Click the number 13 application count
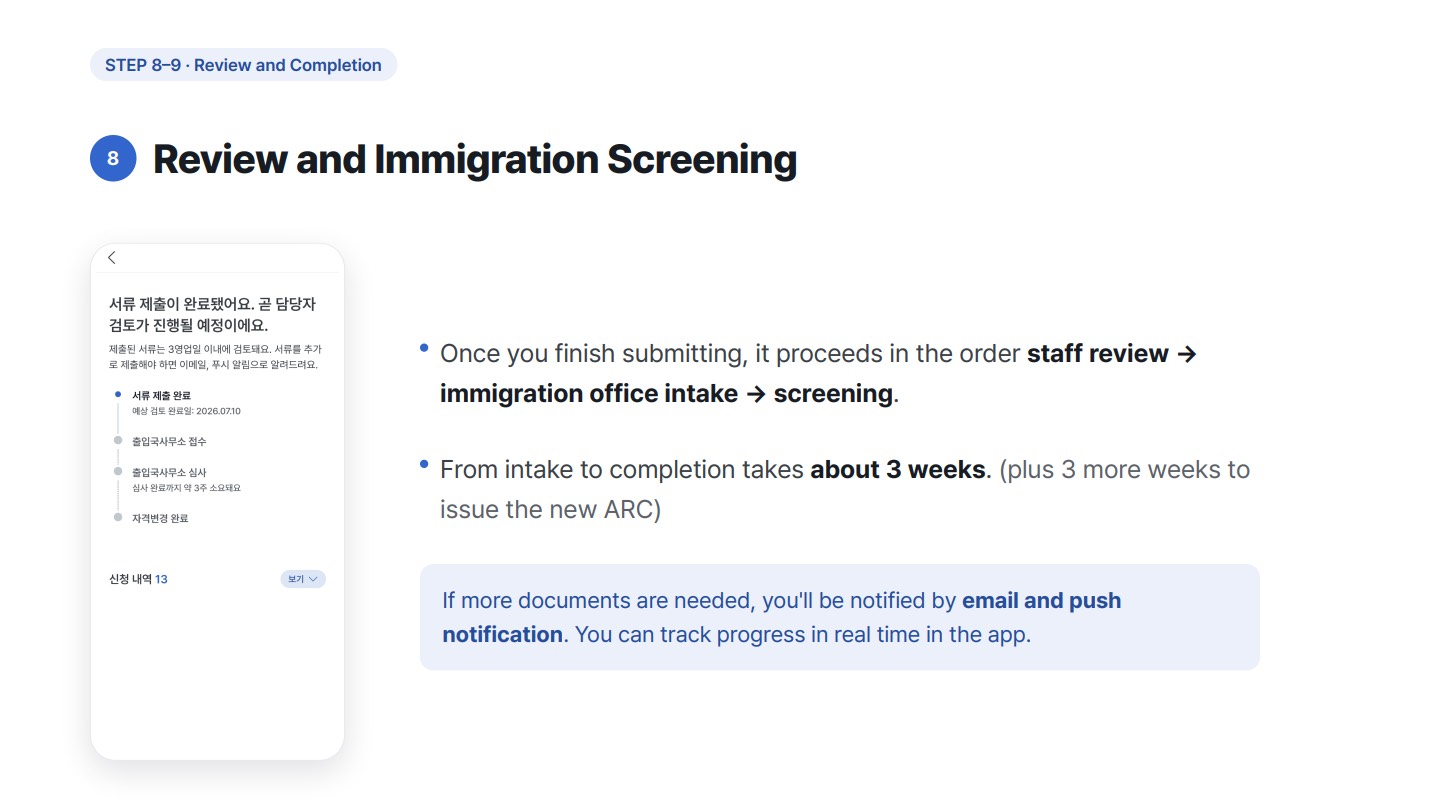 161,579
